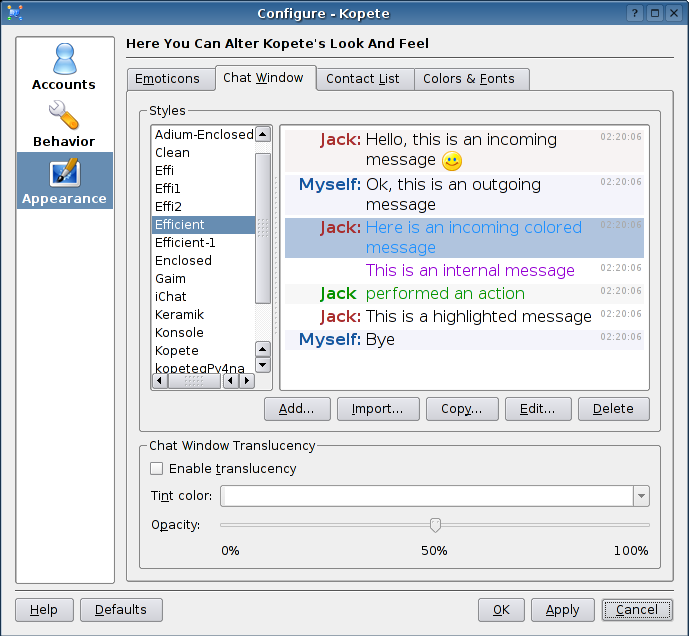
Task: Click the Tint color combo box field
Action: pos(435,496)
